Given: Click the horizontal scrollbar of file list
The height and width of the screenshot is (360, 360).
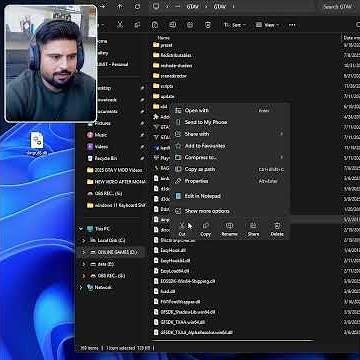Looking at the screenshot, I should 233,340.
